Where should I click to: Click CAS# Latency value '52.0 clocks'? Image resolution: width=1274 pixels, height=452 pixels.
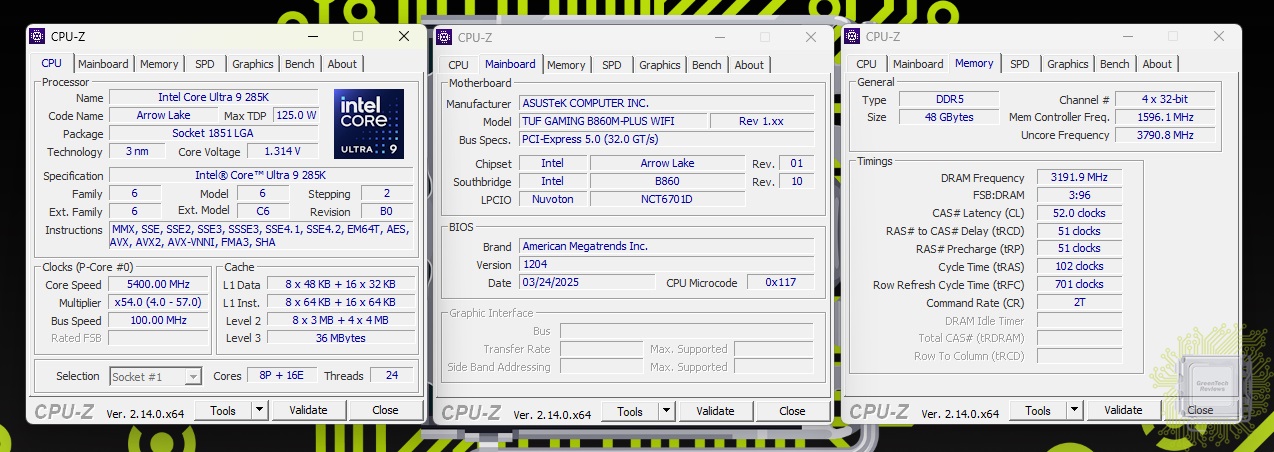tap(1079, 214)
